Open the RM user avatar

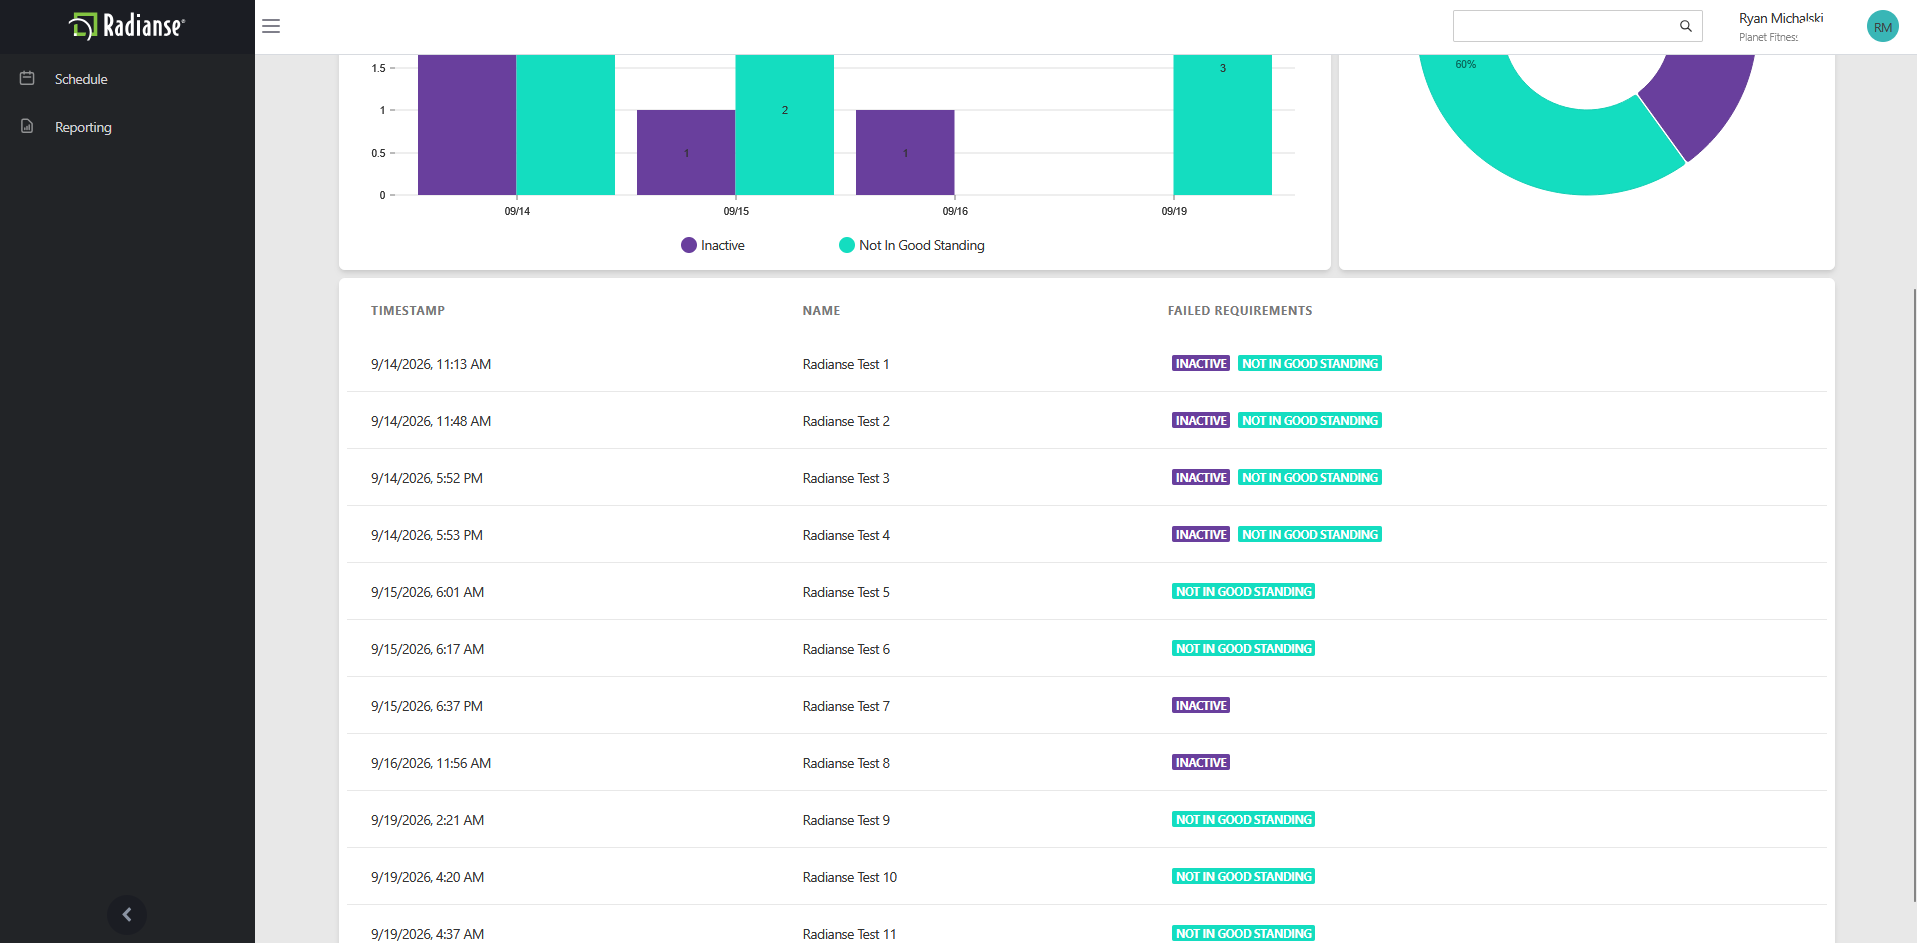pyautogui.click(x=1883, y=26)
